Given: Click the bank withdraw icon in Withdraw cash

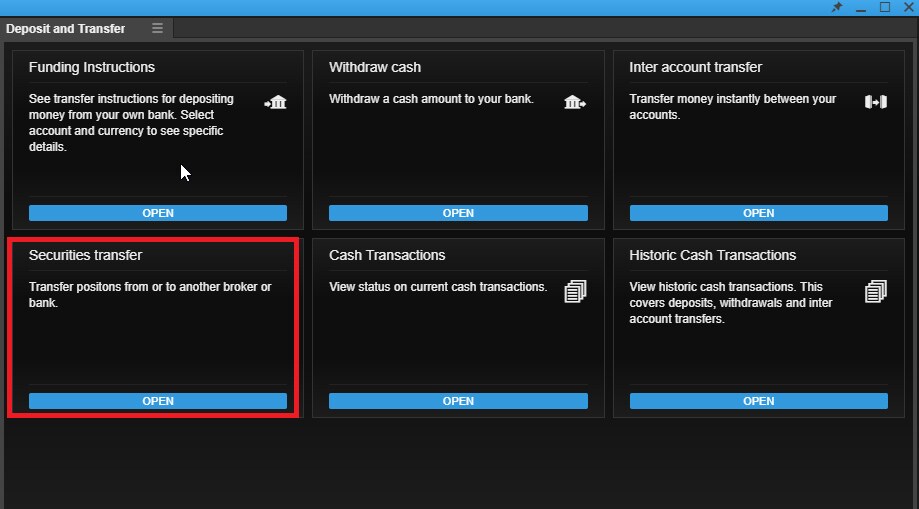Looking at the screenshot, I should point(575,103).
